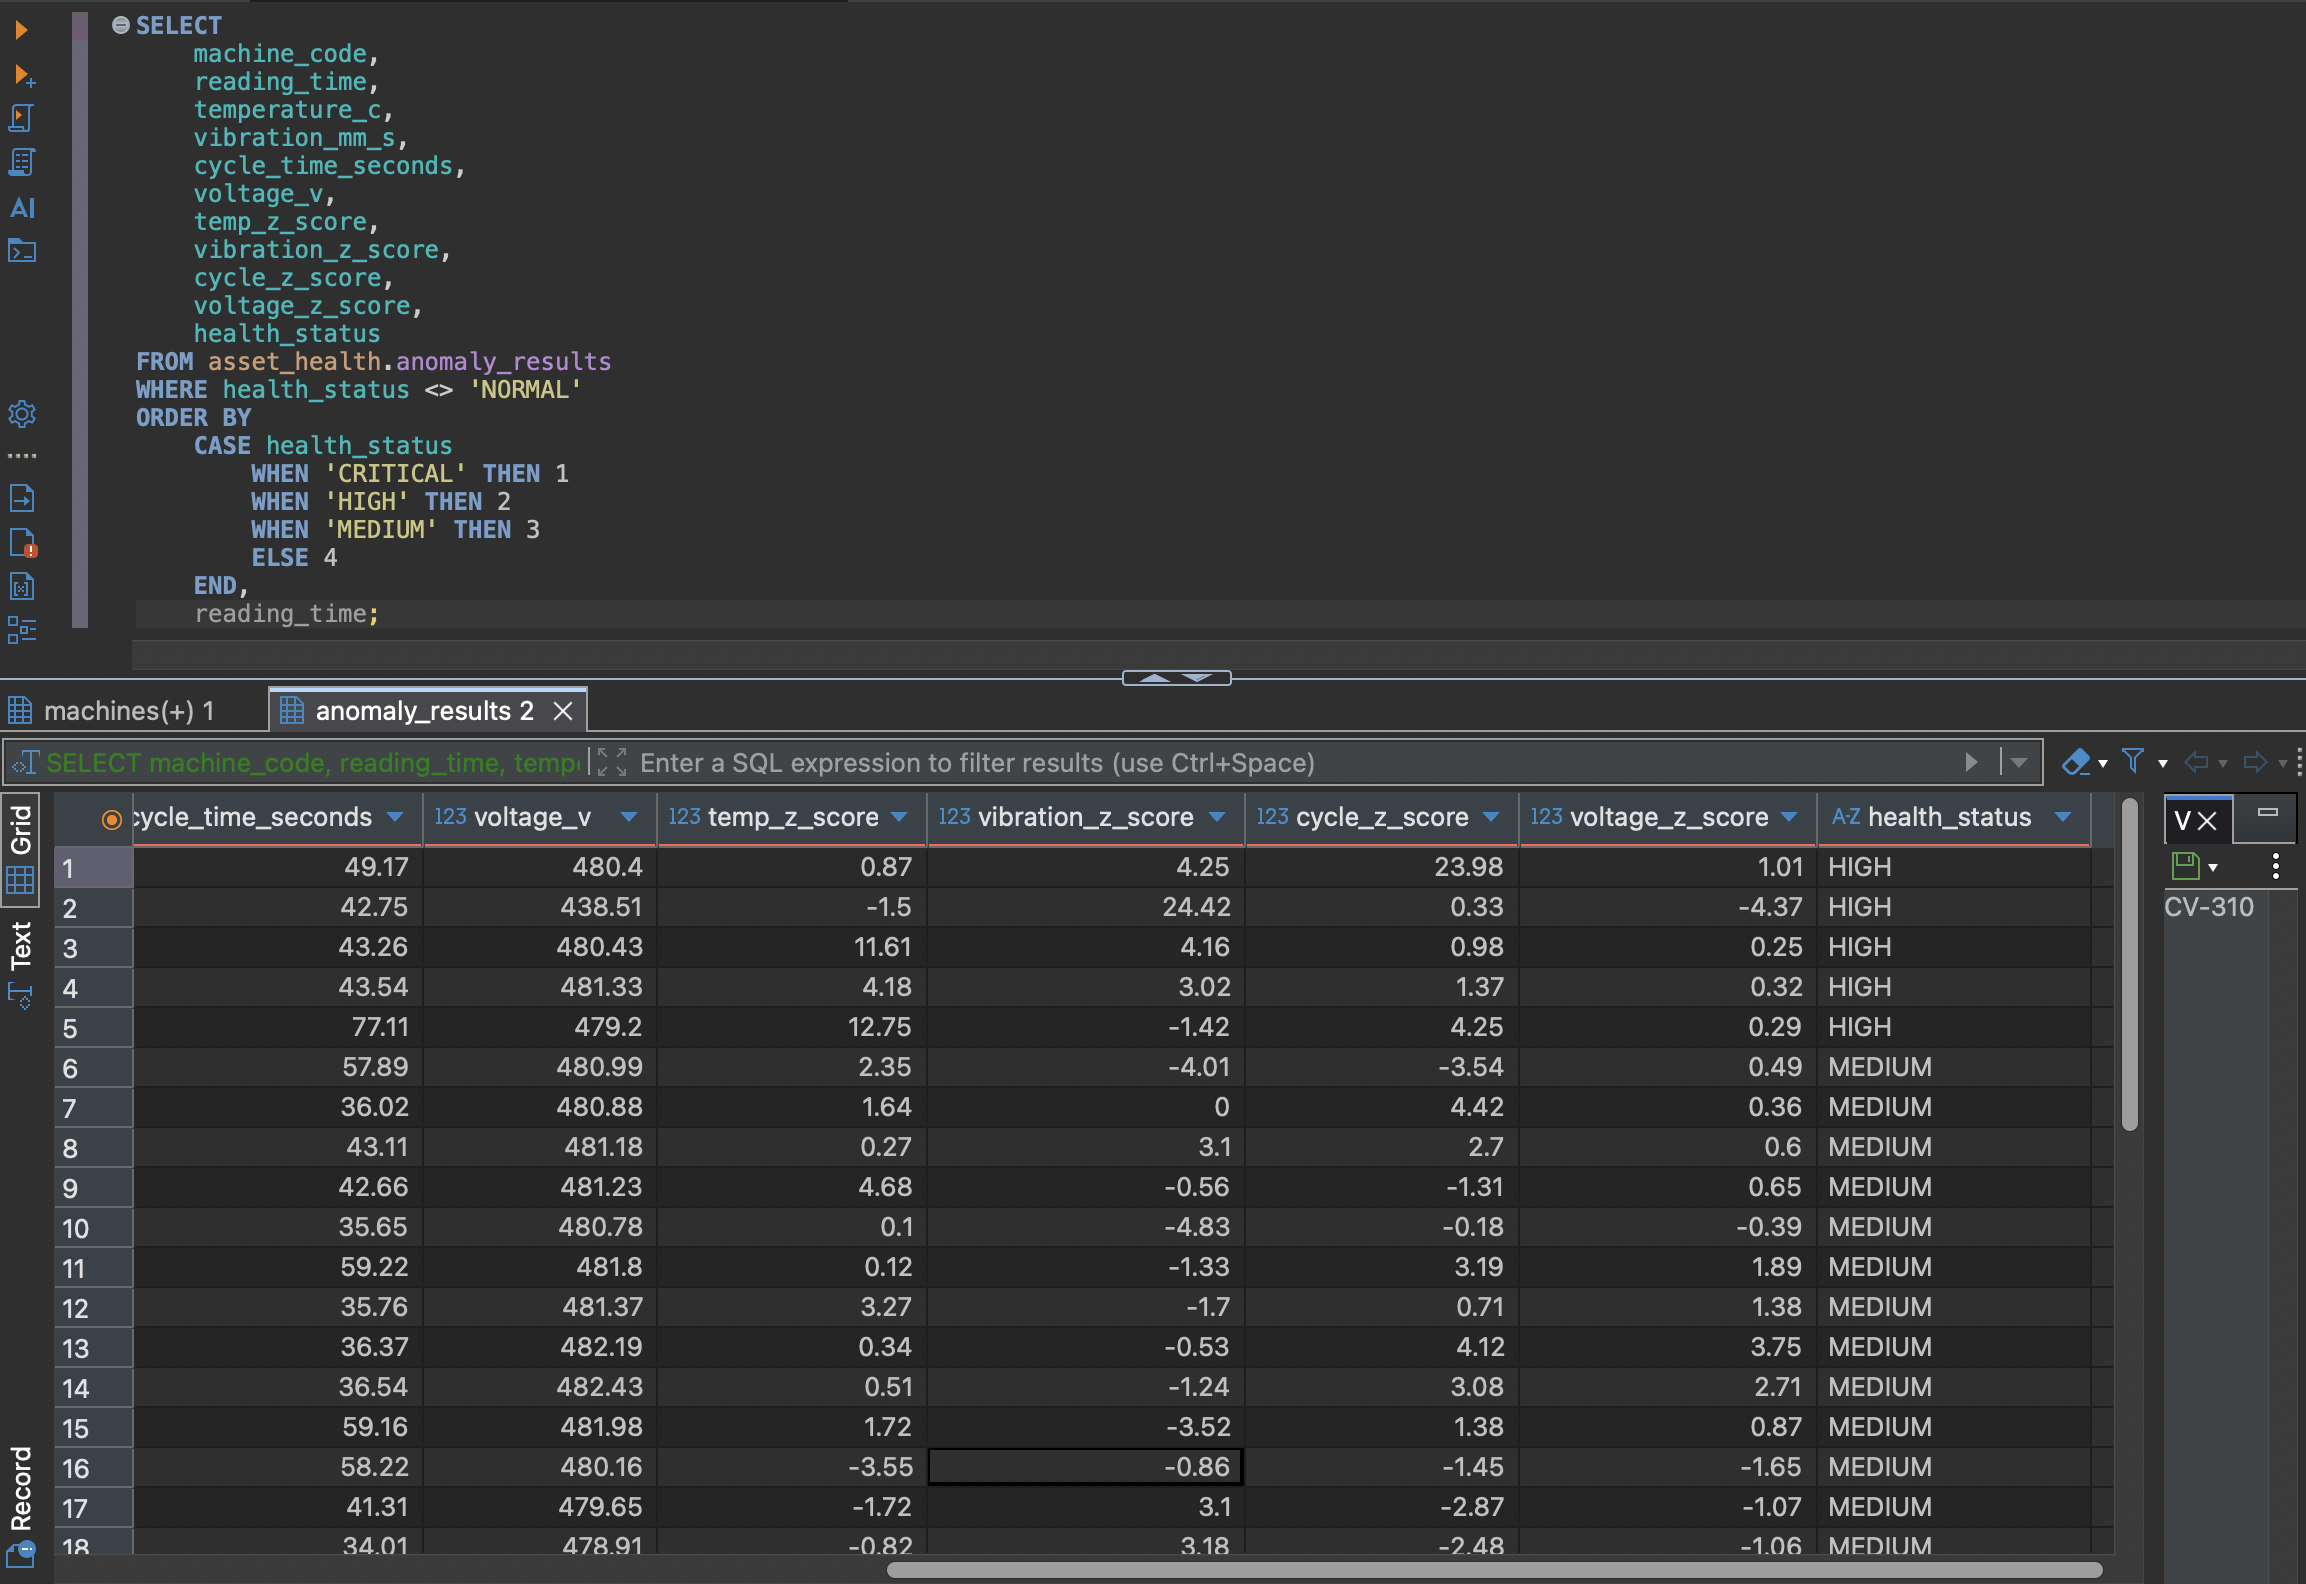This screenshot has width=2306, height=1584.
Task: Click vibration_z_score cell 24.42
Action: click(1086, 907)
